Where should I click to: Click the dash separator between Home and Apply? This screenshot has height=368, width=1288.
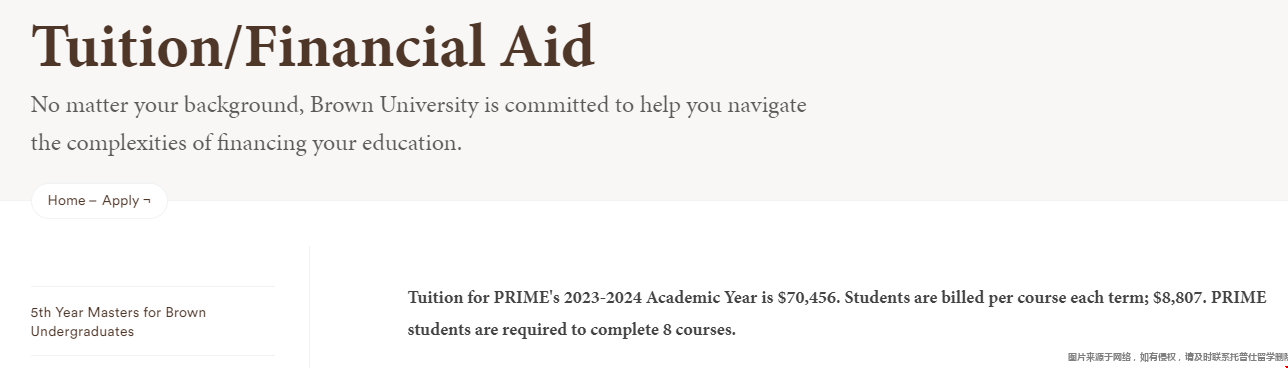(x=93, y=200)
